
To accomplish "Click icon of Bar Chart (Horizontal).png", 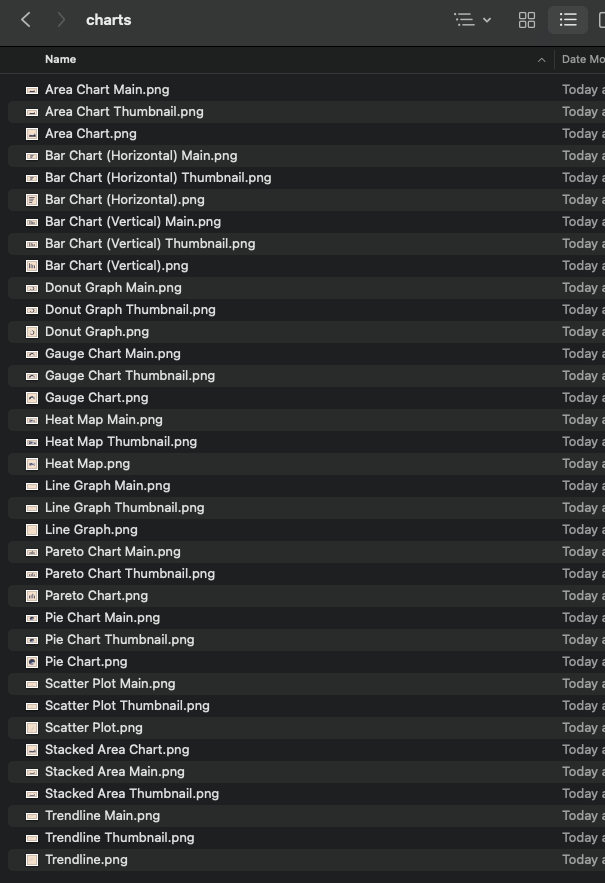I will (x=32, y=200).
